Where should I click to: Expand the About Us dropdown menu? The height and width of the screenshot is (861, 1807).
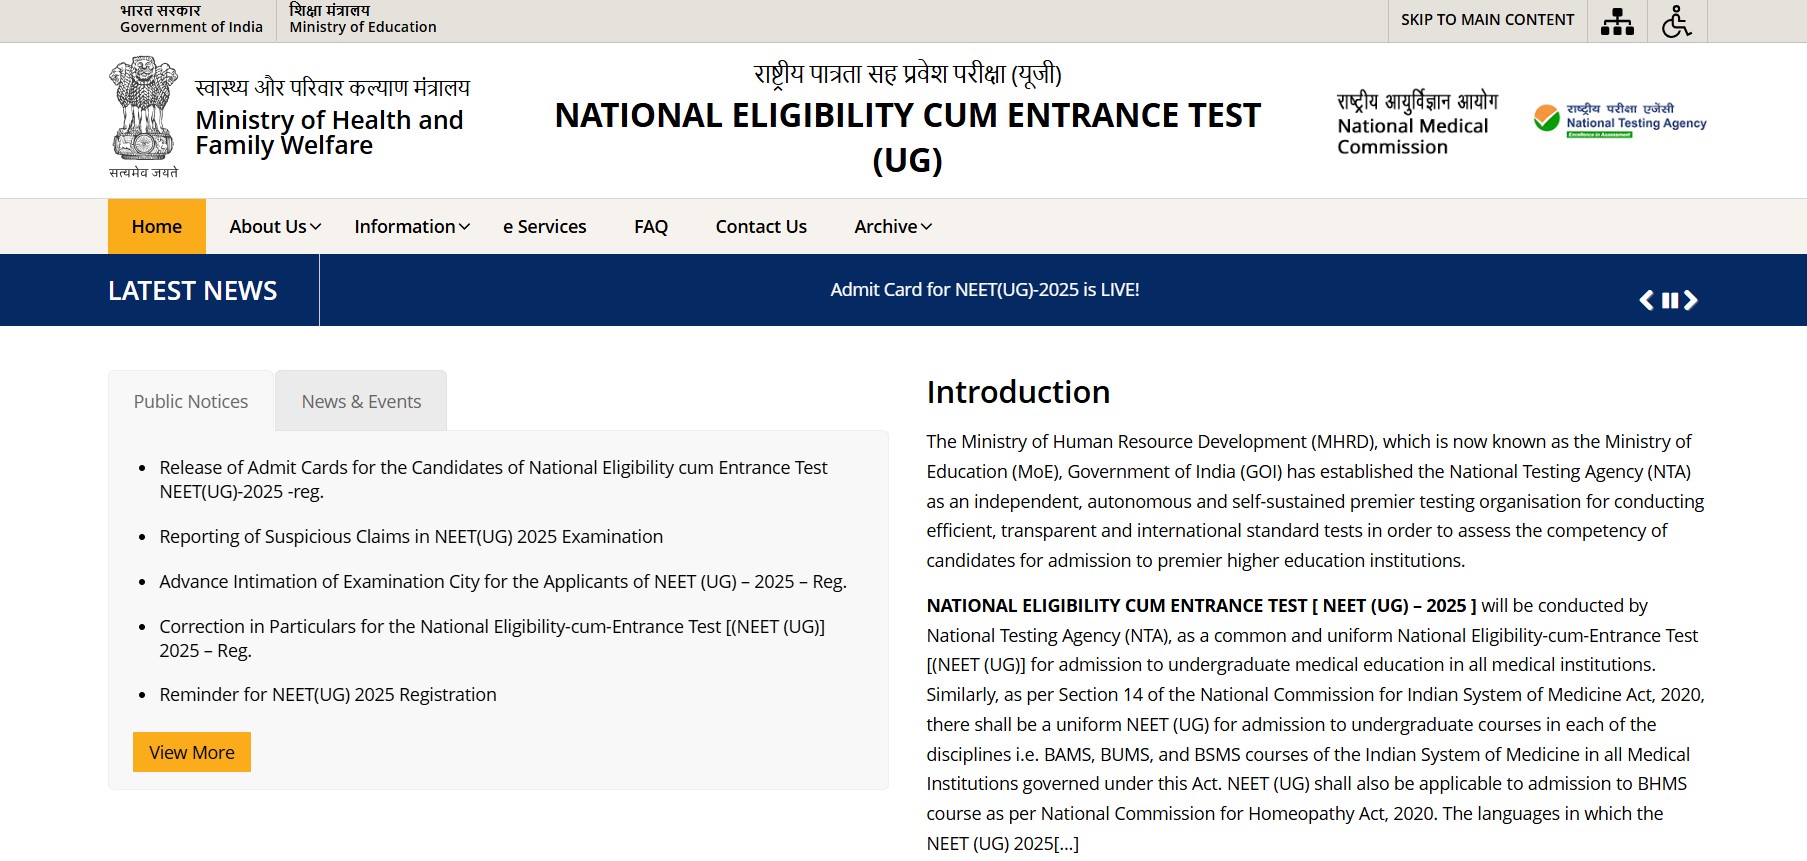[x=275, y=226]
